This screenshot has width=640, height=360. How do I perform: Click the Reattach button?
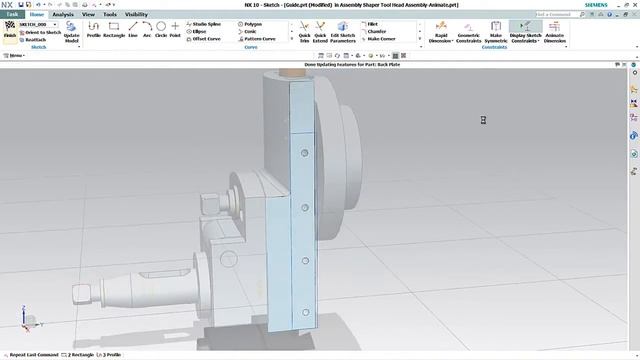tap(33, 40)
